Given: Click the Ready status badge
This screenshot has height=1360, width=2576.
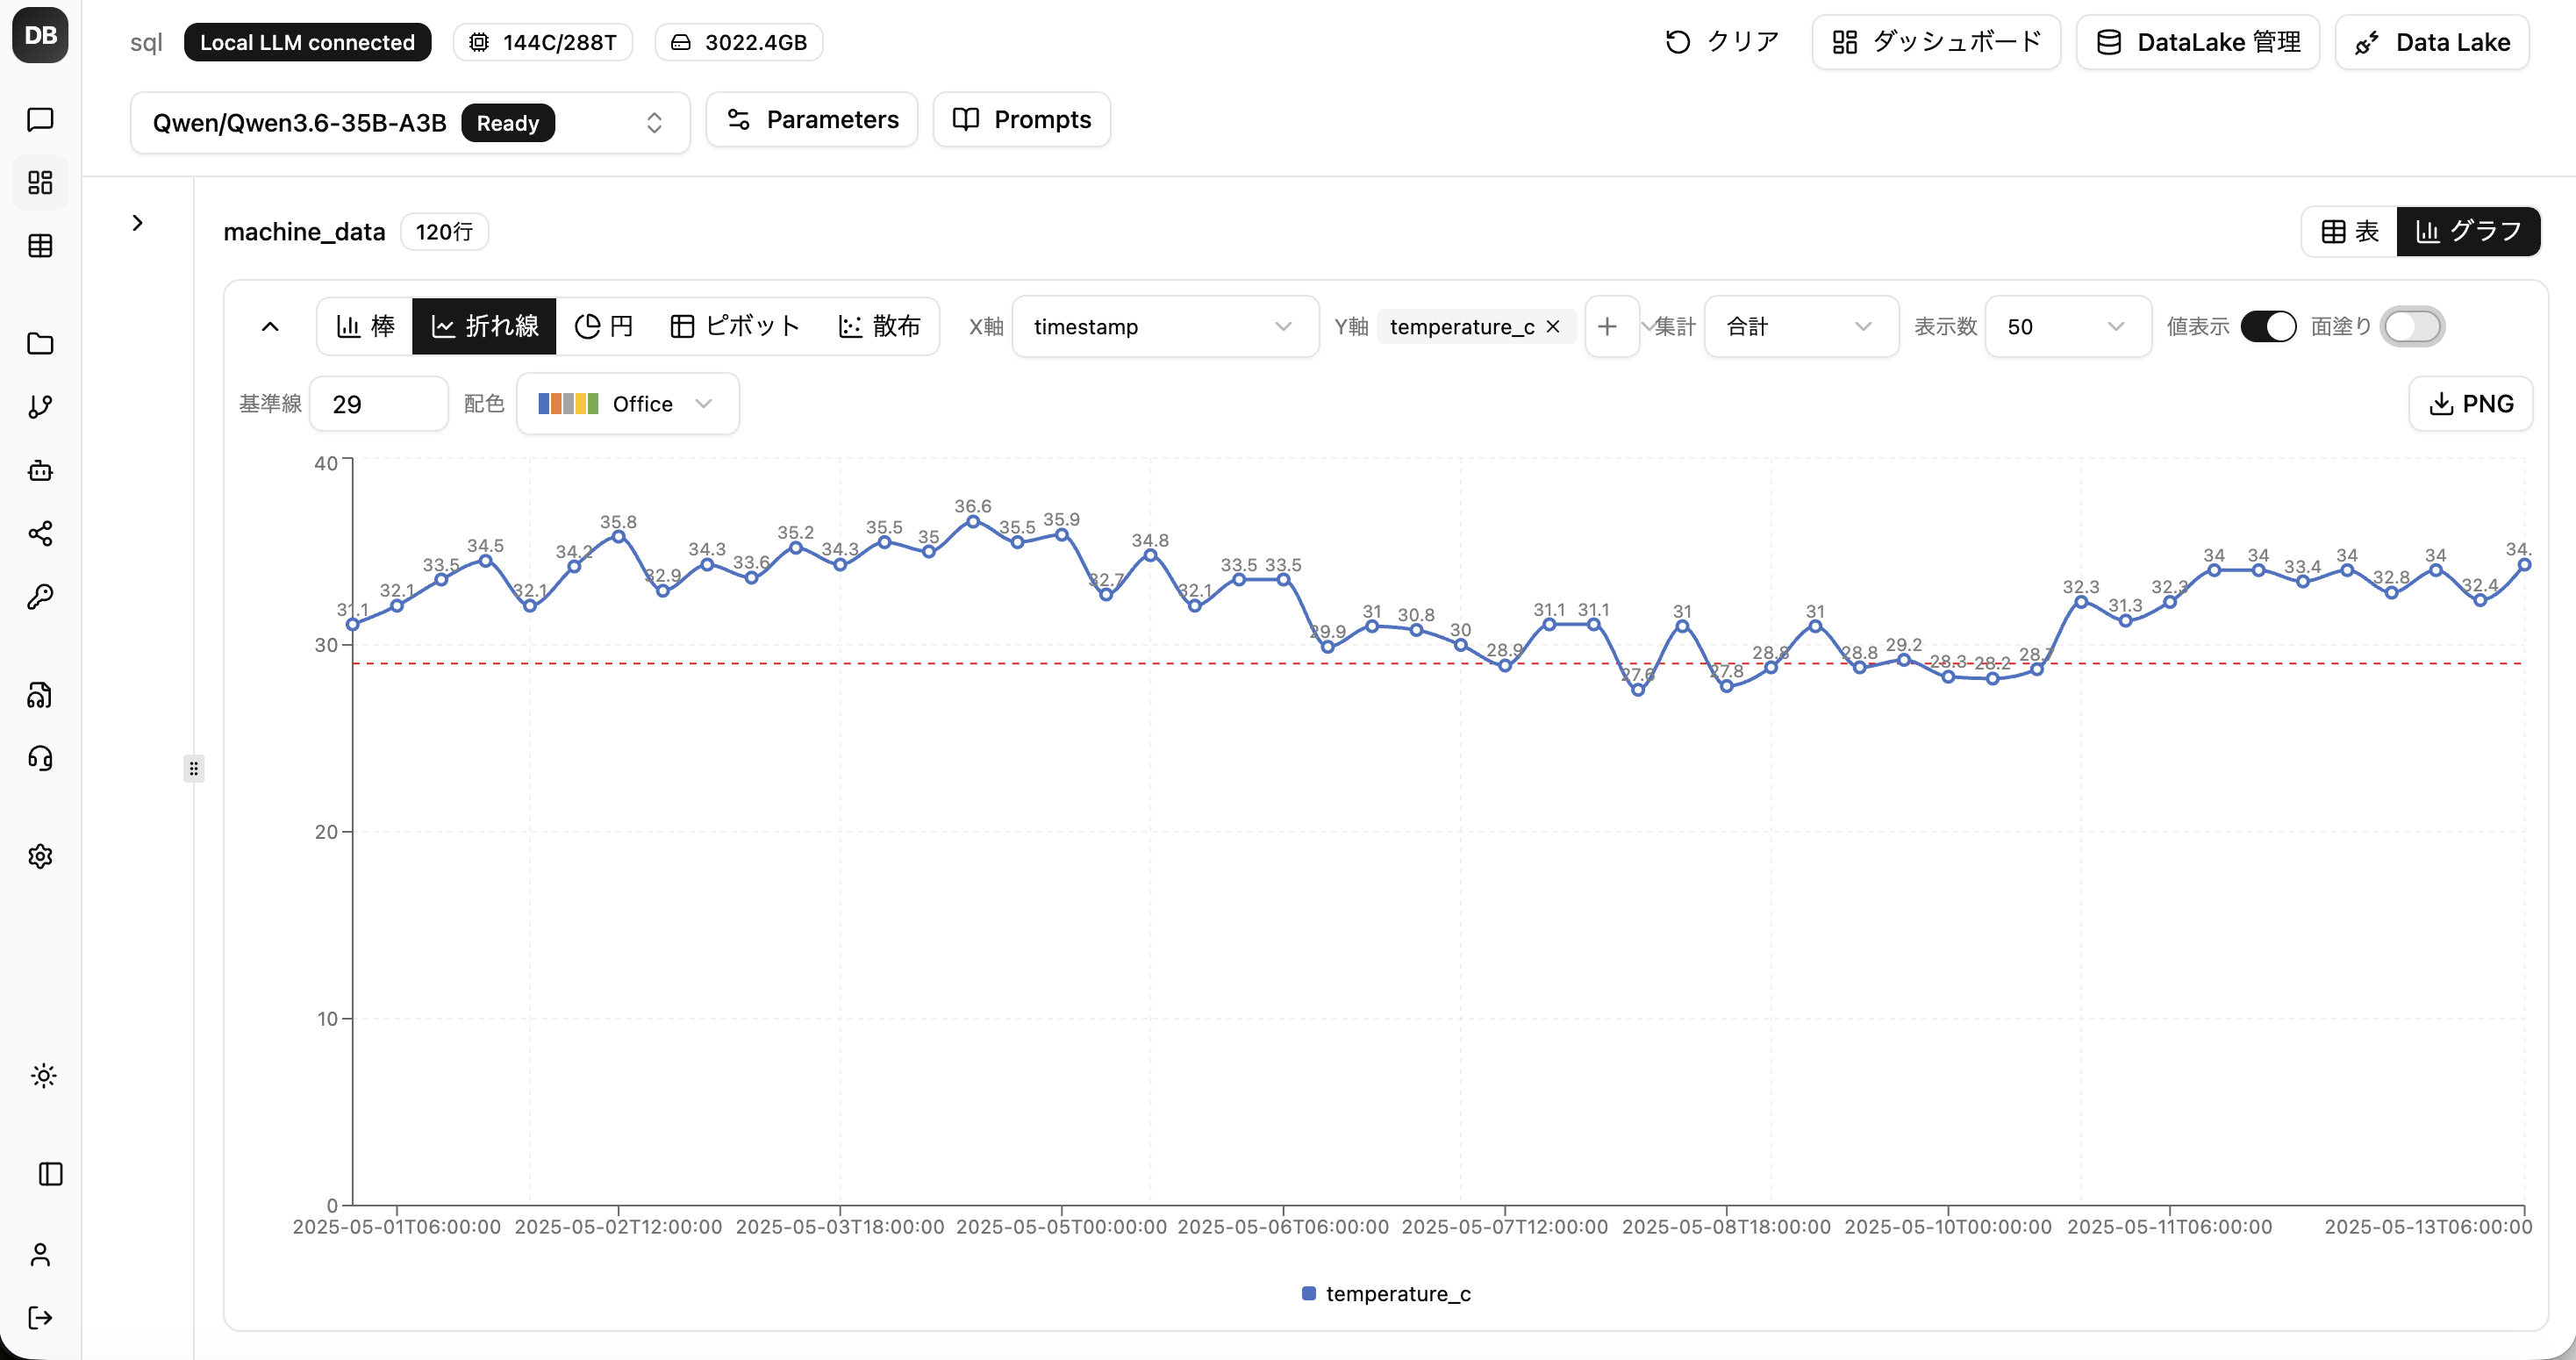Looking at the screenshot, I should click(x=508, y=123).
